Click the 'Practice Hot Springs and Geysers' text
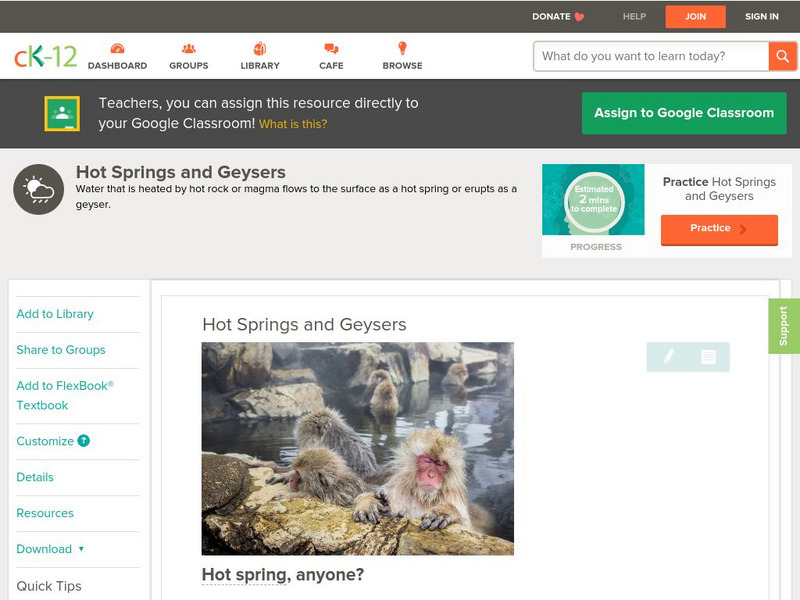This screenshot has height=600, width=800. point(719,189)
